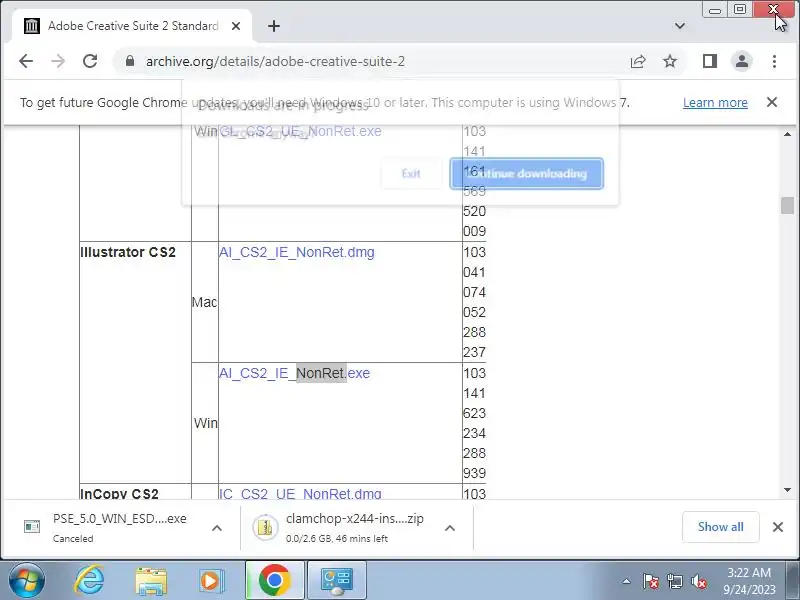Click the Mac cell in Illustrator row
The height and width of the screenshot is (600, 800).
[205, 302]
